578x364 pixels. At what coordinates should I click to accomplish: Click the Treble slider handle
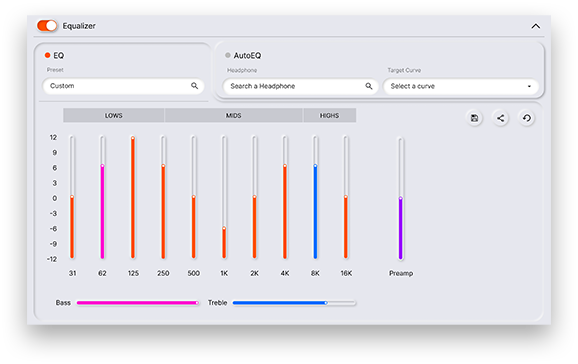pos(326,303)
